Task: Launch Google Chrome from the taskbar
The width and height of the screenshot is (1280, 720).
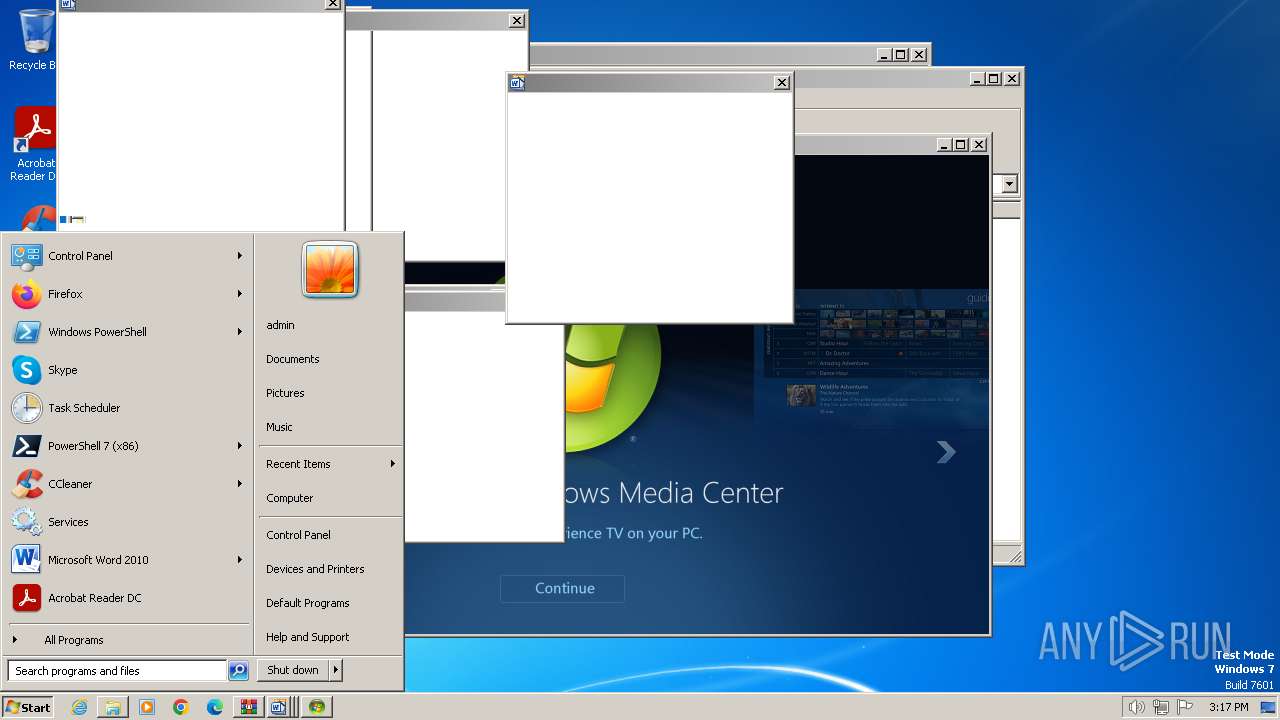Action: [181, 707]
